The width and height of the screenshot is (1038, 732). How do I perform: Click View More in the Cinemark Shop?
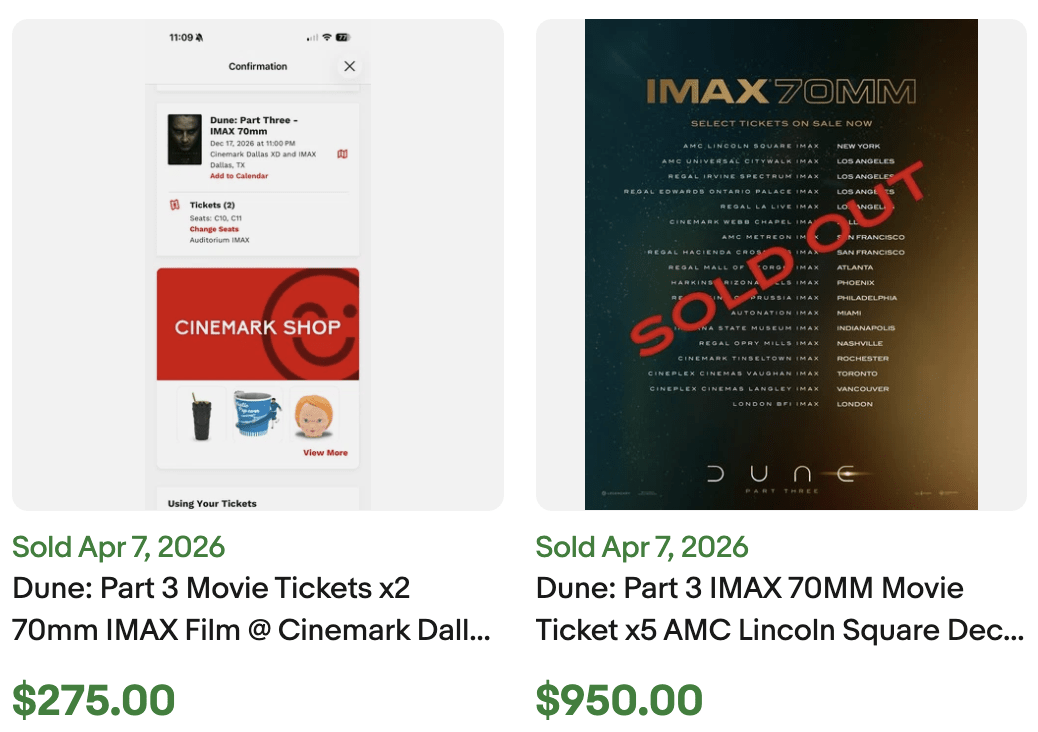click(325, 453)
